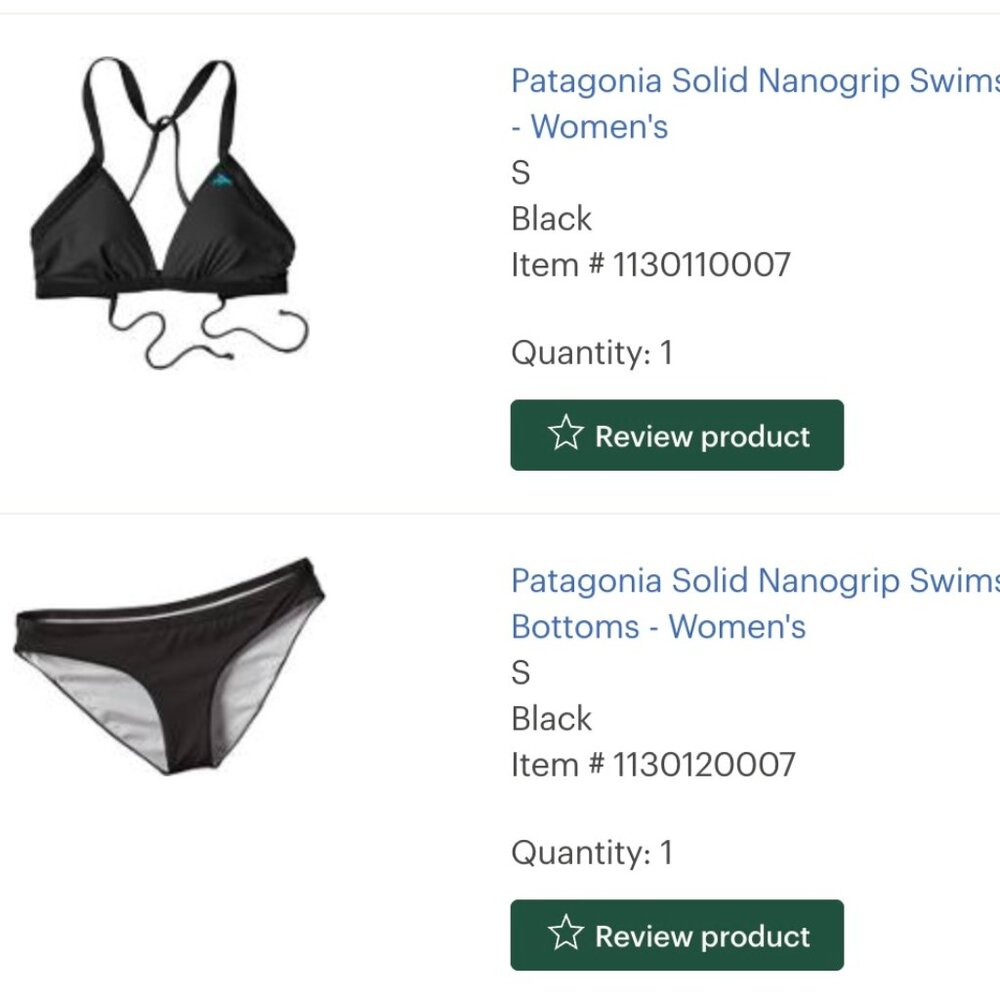Click Review product for the swimsuit top

[675, 434]
